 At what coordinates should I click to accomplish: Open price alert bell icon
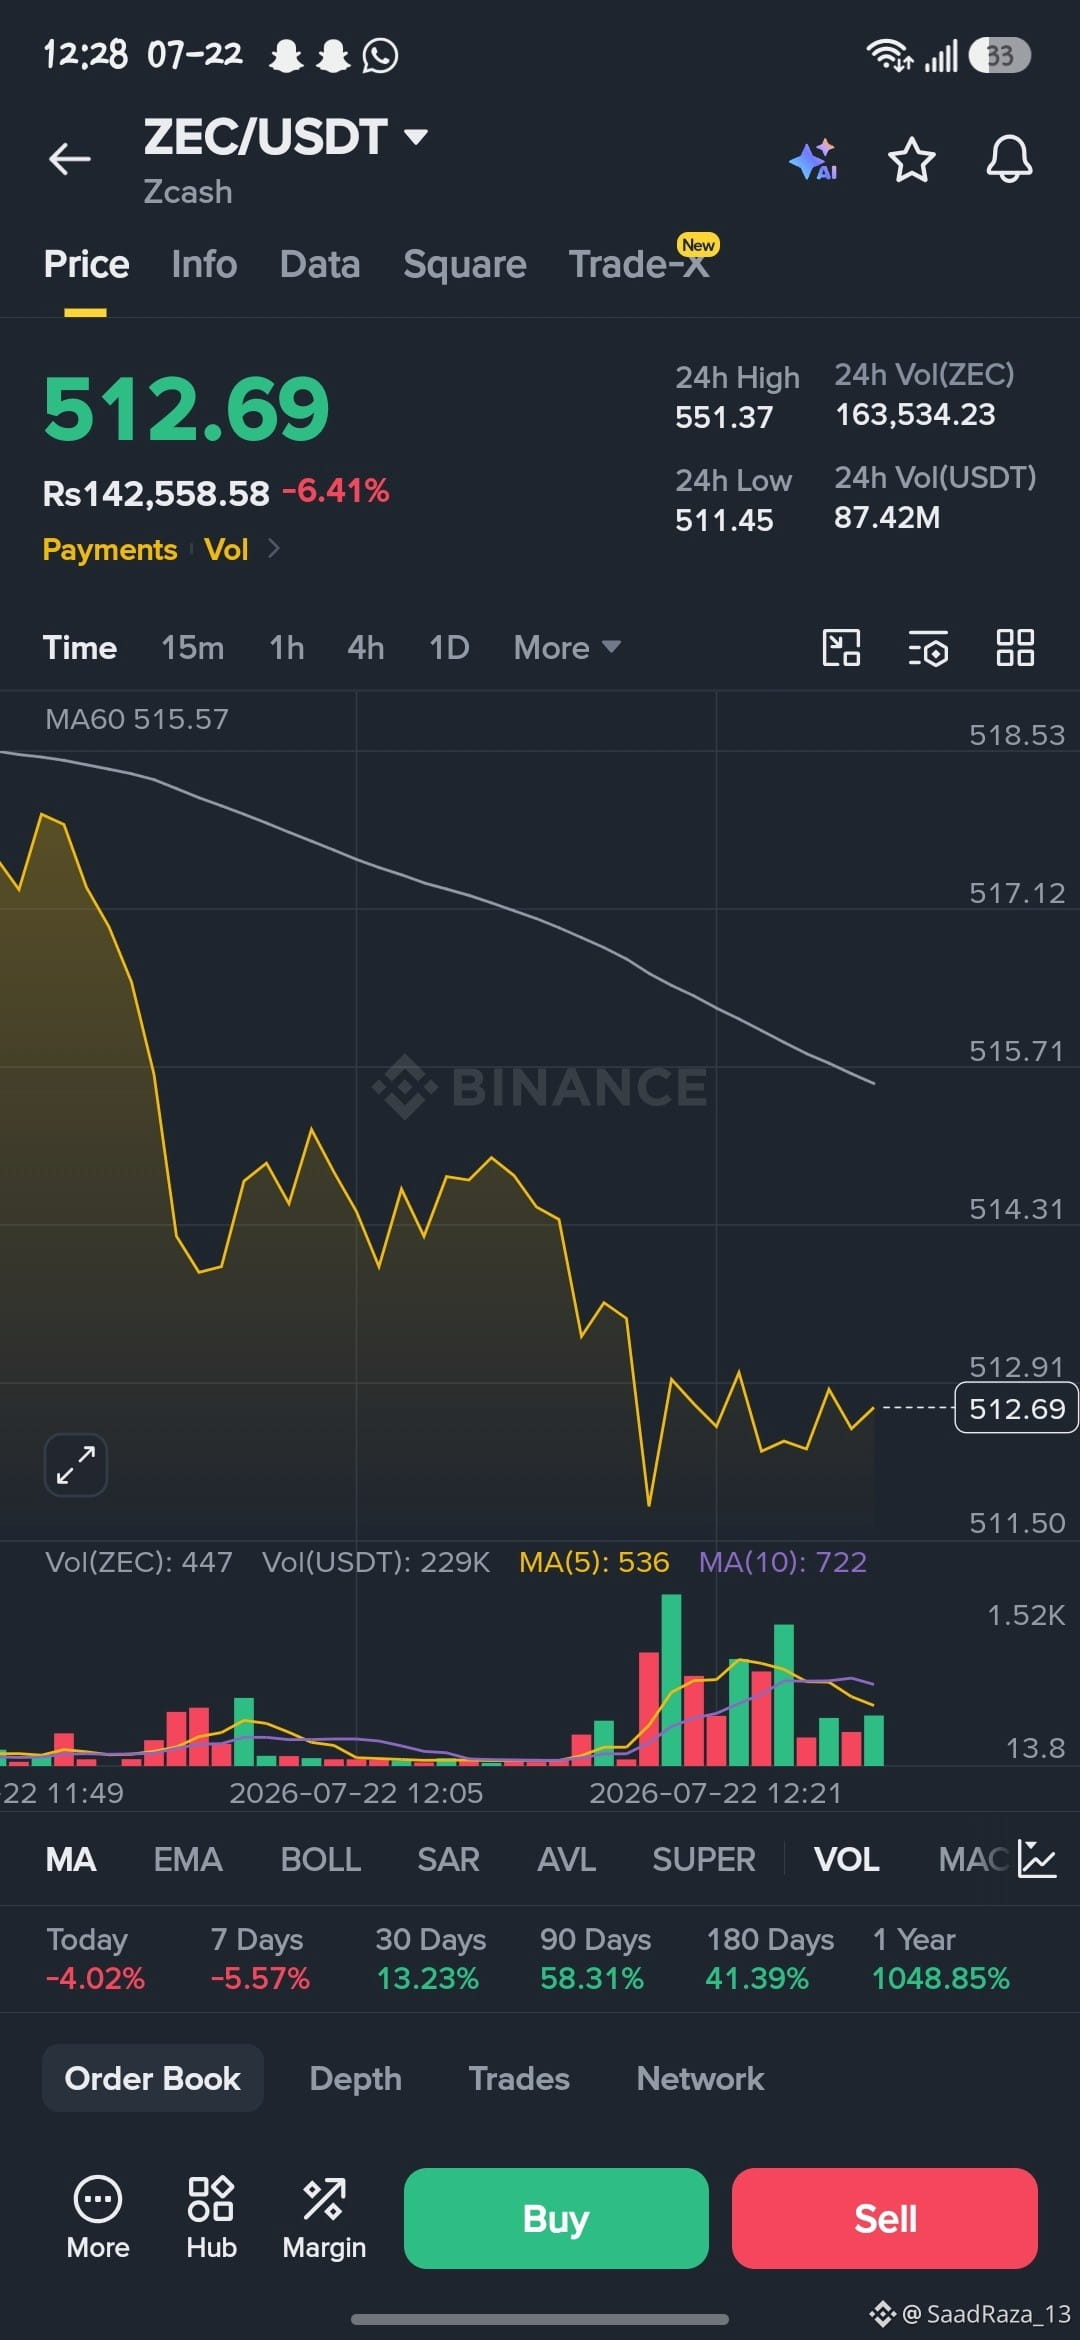1009,159
